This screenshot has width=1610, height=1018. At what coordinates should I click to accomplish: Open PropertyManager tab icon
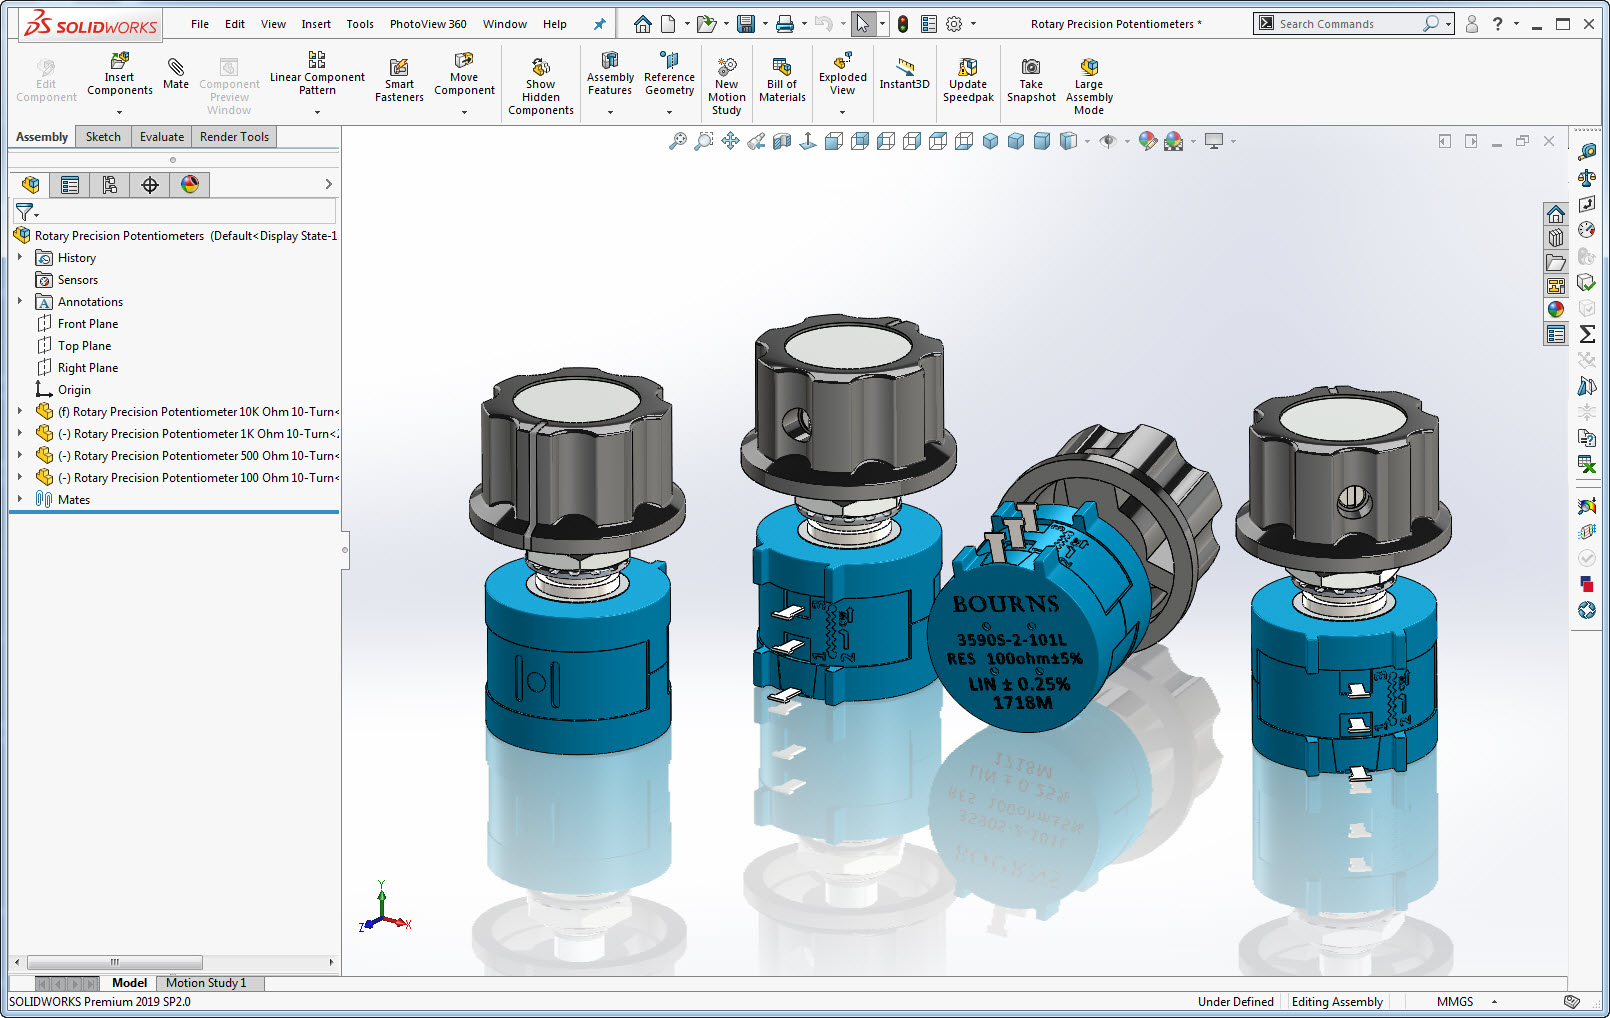(x=70, y=185)
